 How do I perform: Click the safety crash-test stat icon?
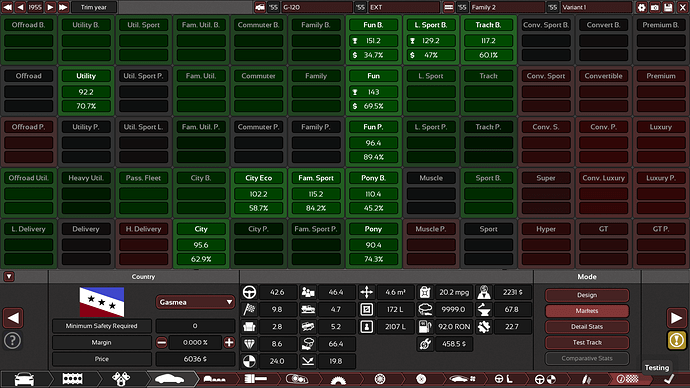250,361
